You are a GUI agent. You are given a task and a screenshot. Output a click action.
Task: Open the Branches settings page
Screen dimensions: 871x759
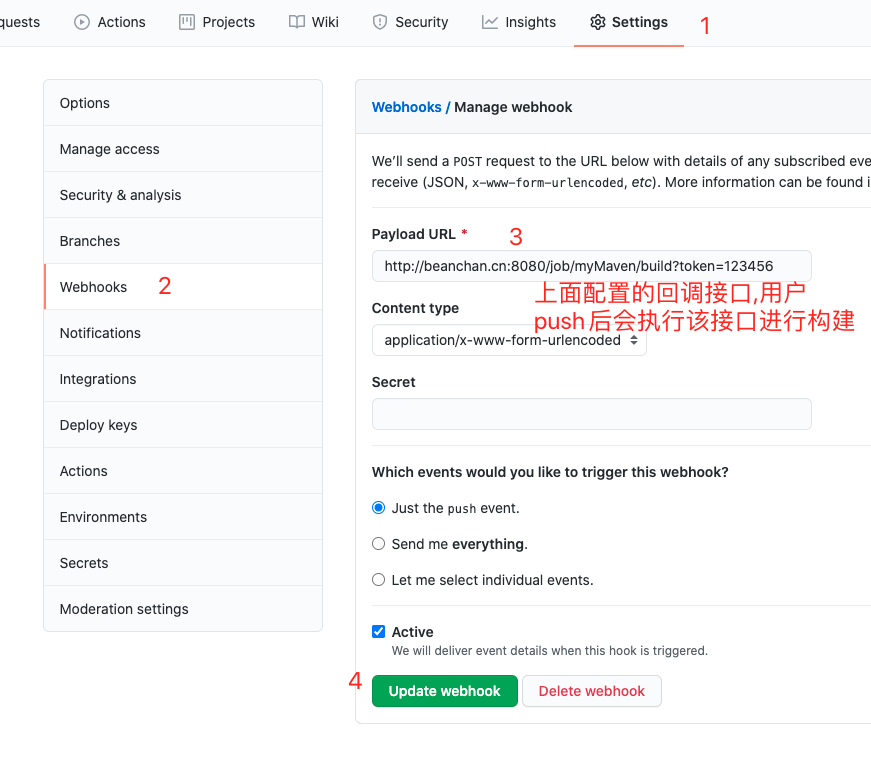[x=183, y=241]
